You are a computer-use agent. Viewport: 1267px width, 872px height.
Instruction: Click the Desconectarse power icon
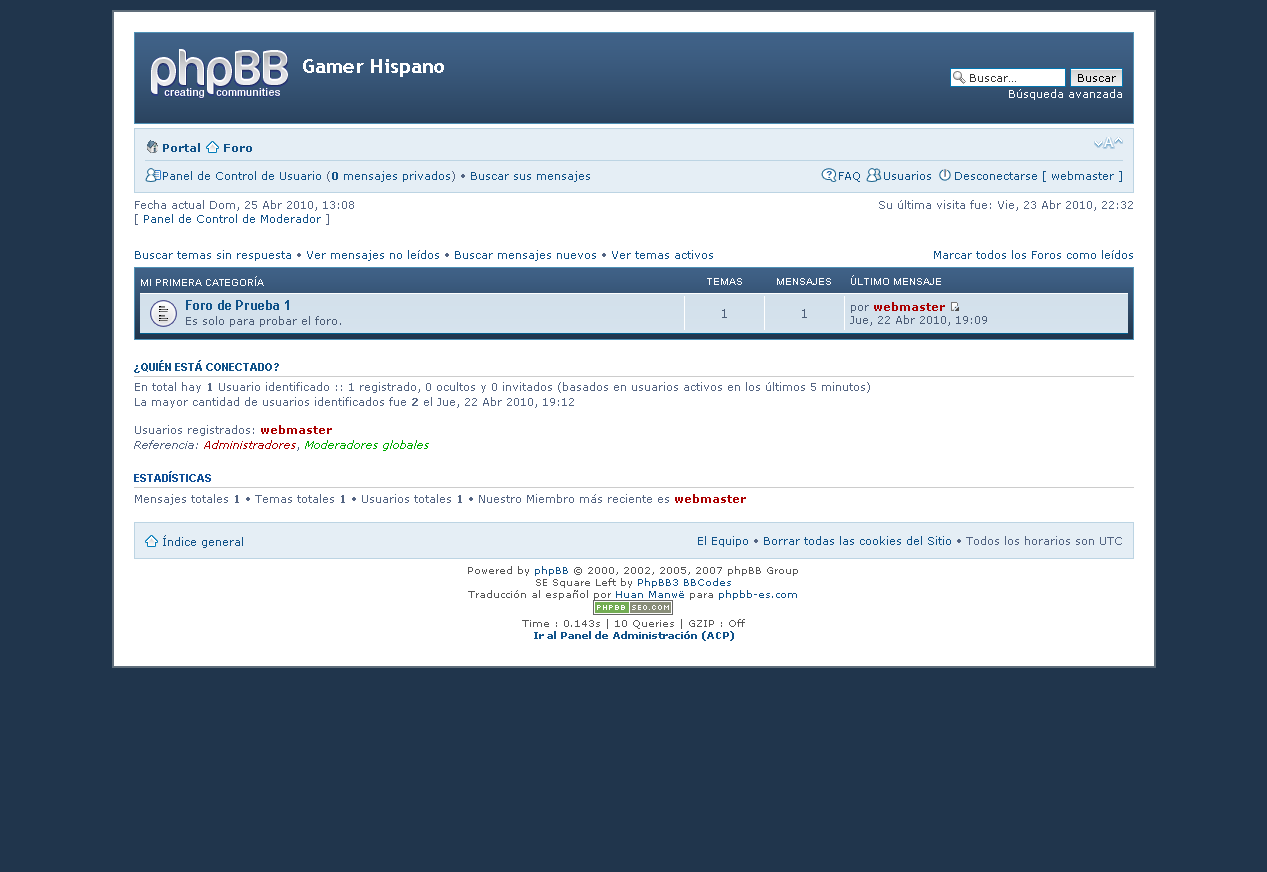[944, 175]
